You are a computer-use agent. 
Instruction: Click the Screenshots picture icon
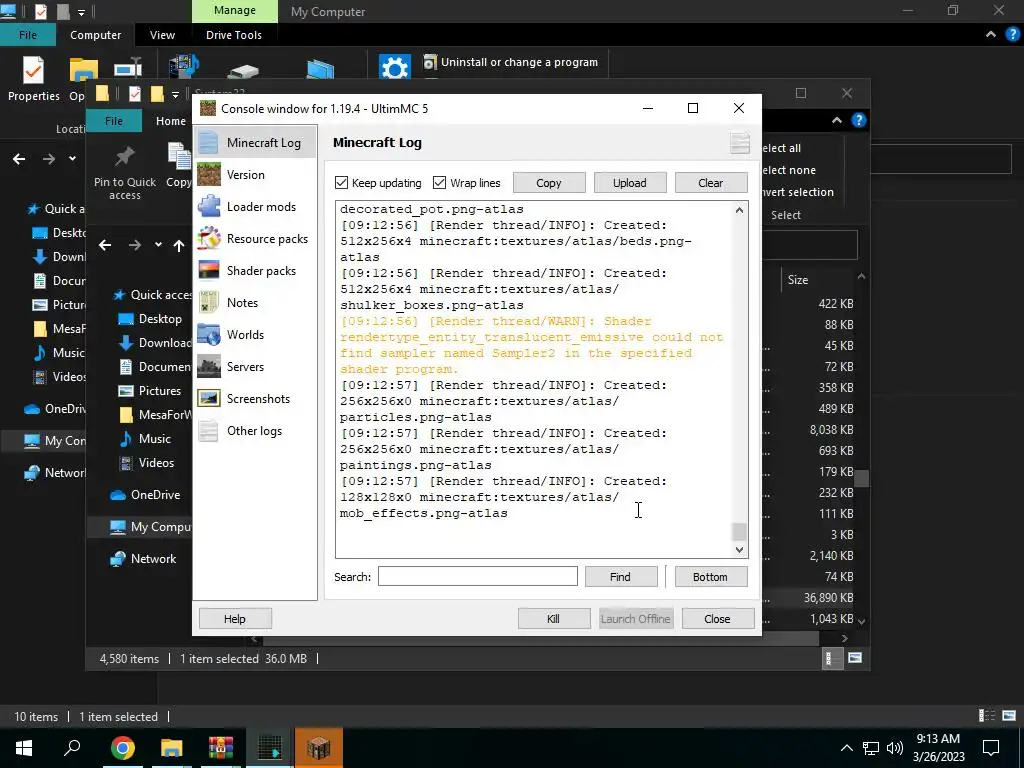tap(209, 398)
